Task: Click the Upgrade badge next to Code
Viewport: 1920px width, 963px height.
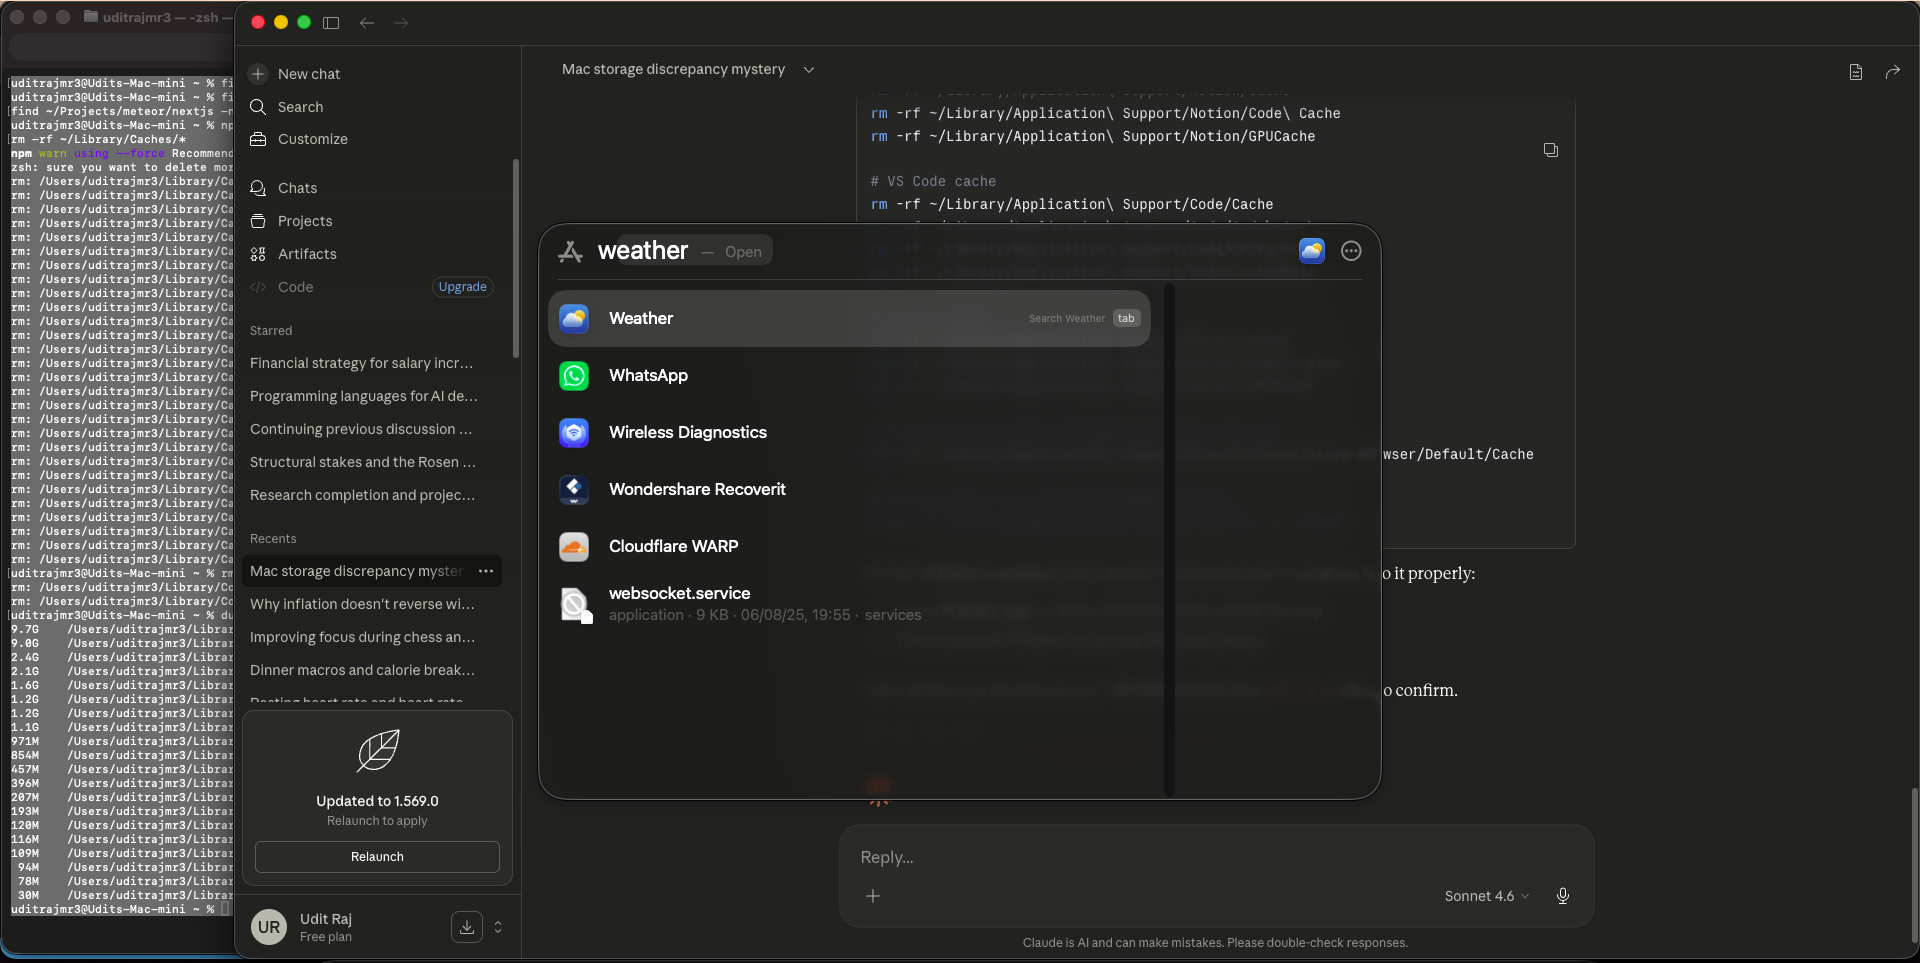Action: point(462,287)
